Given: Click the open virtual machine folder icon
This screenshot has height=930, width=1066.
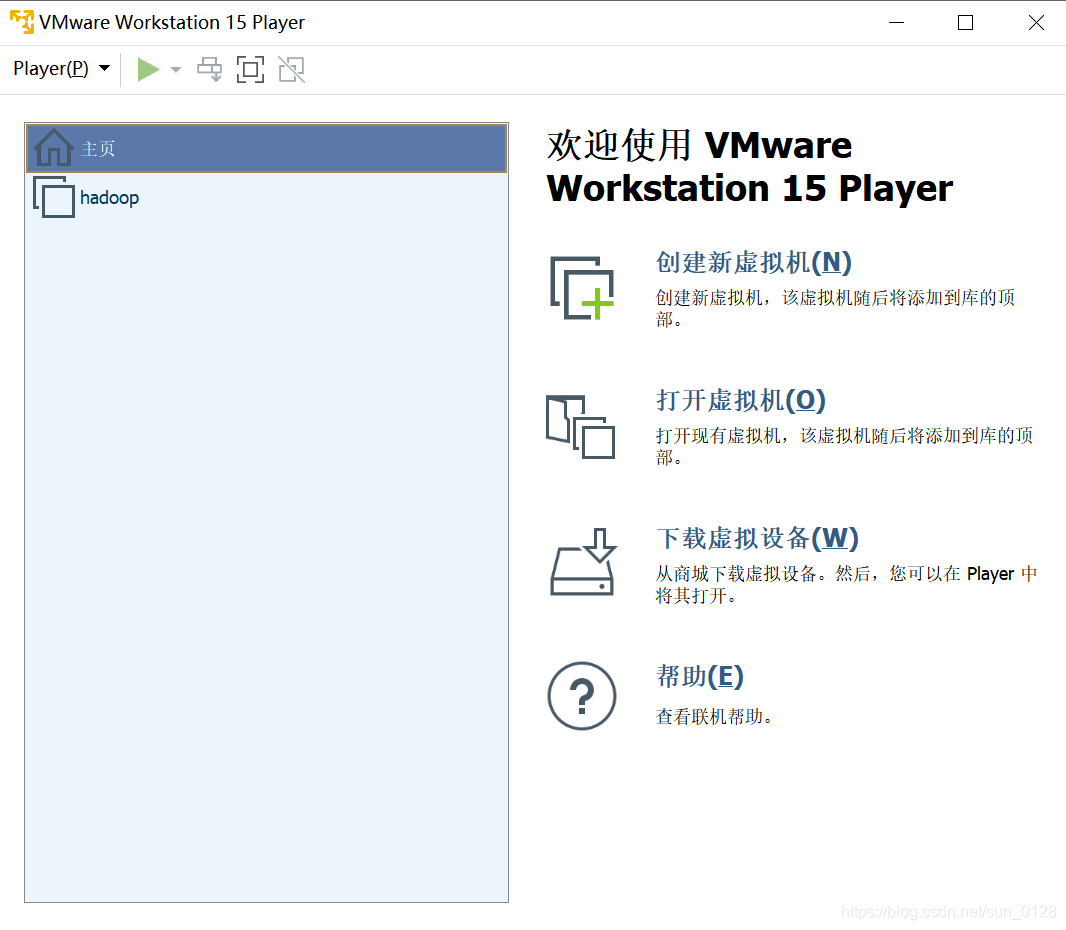Looking at the screenshot, I should point(581,427).
